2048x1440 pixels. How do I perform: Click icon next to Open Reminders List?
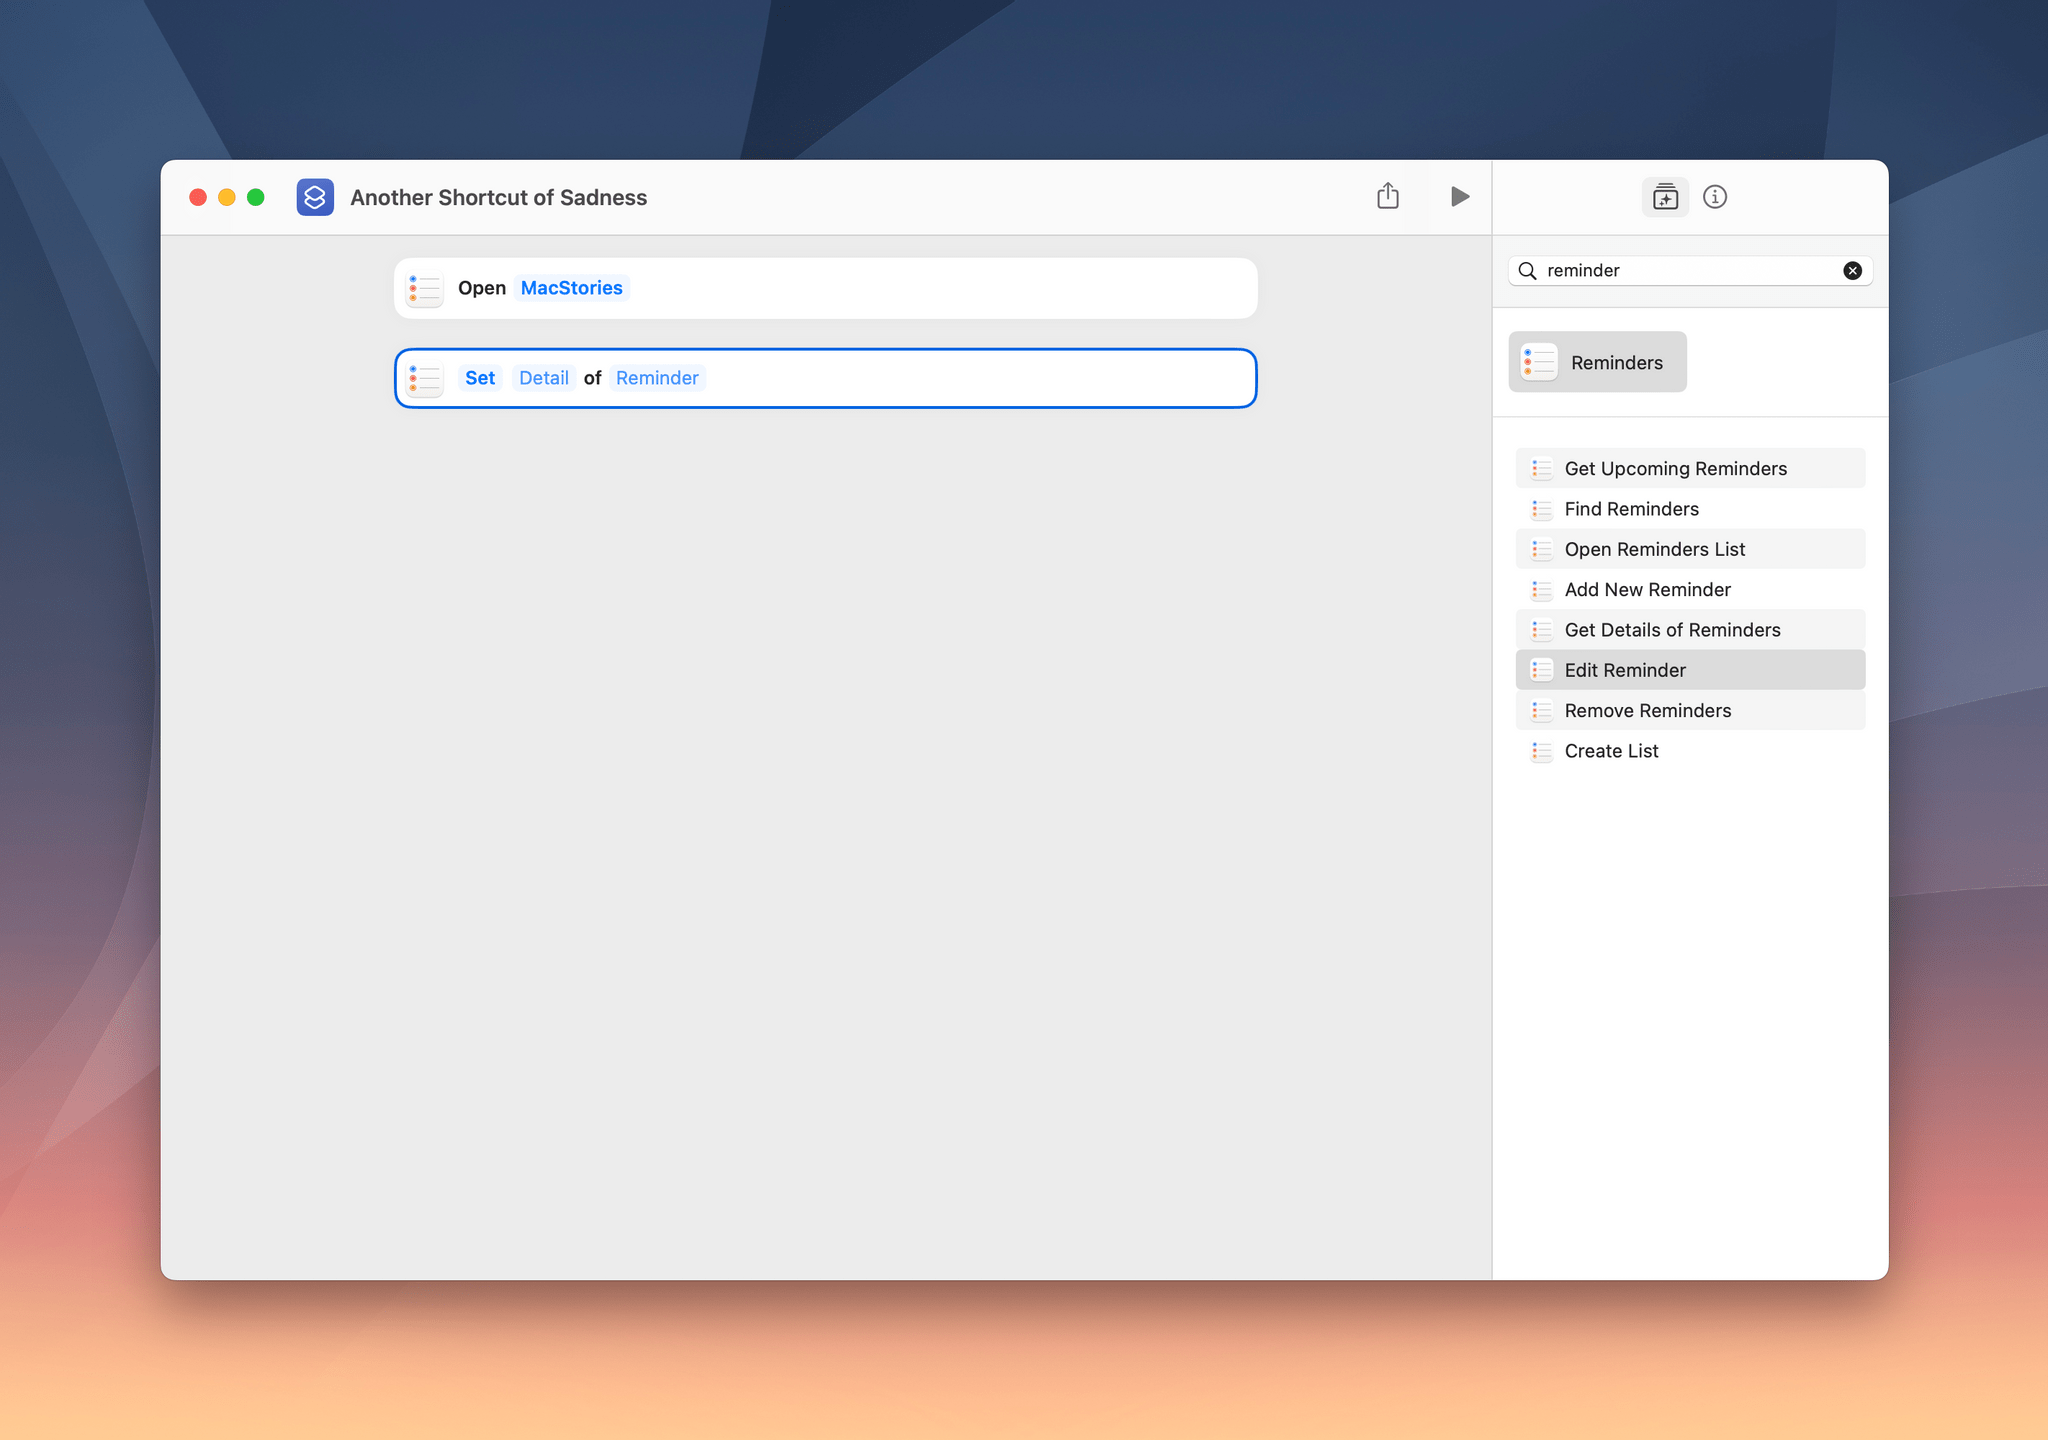click(x=1541, y=549)
